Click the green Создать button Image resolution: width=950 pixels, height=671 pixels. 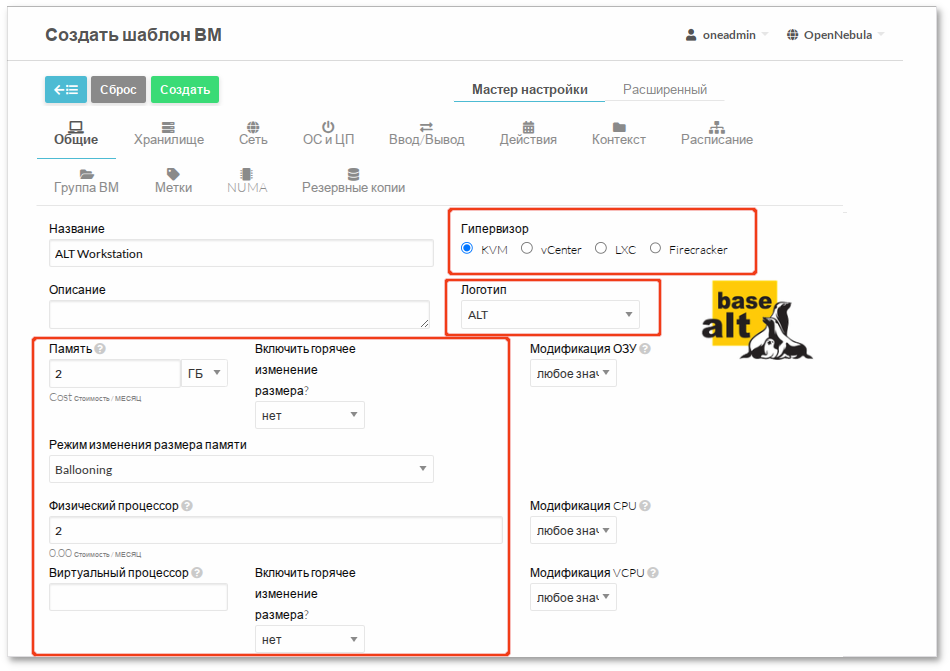point(184,89)
